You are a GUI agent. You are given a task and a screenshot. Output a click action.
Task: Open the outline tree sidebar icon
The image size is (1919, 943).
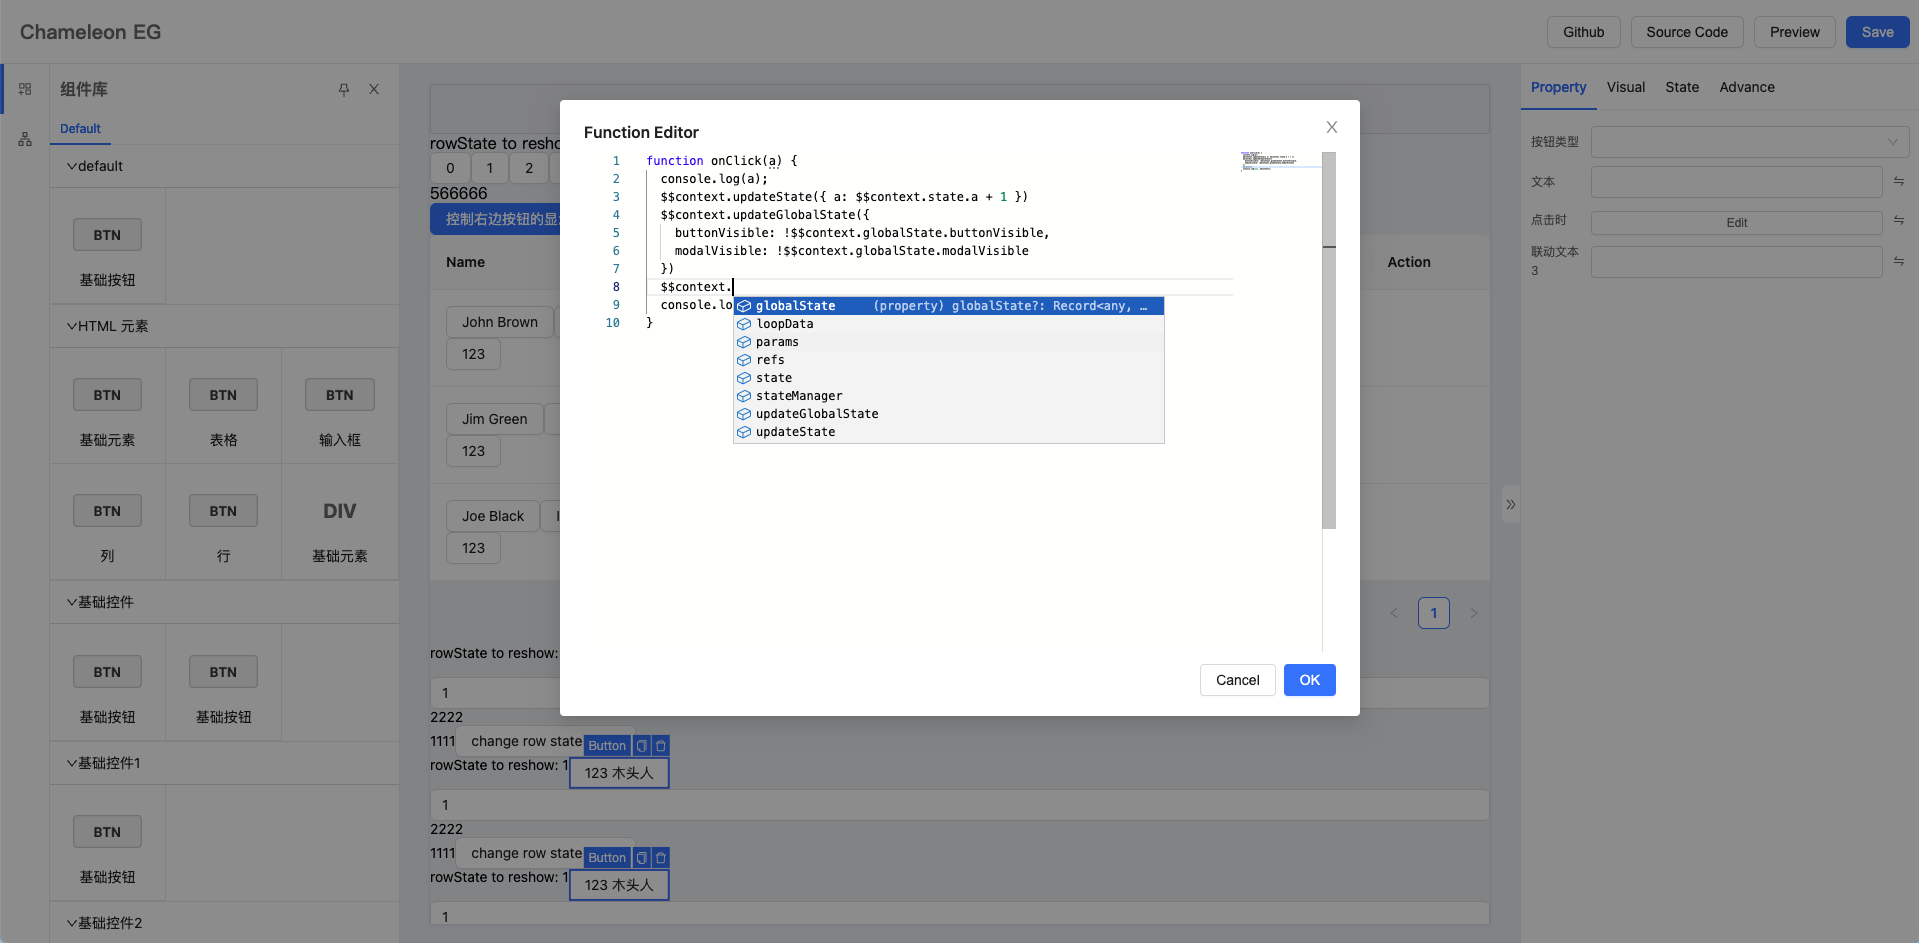pyautogui.click(x=25, y=139)
